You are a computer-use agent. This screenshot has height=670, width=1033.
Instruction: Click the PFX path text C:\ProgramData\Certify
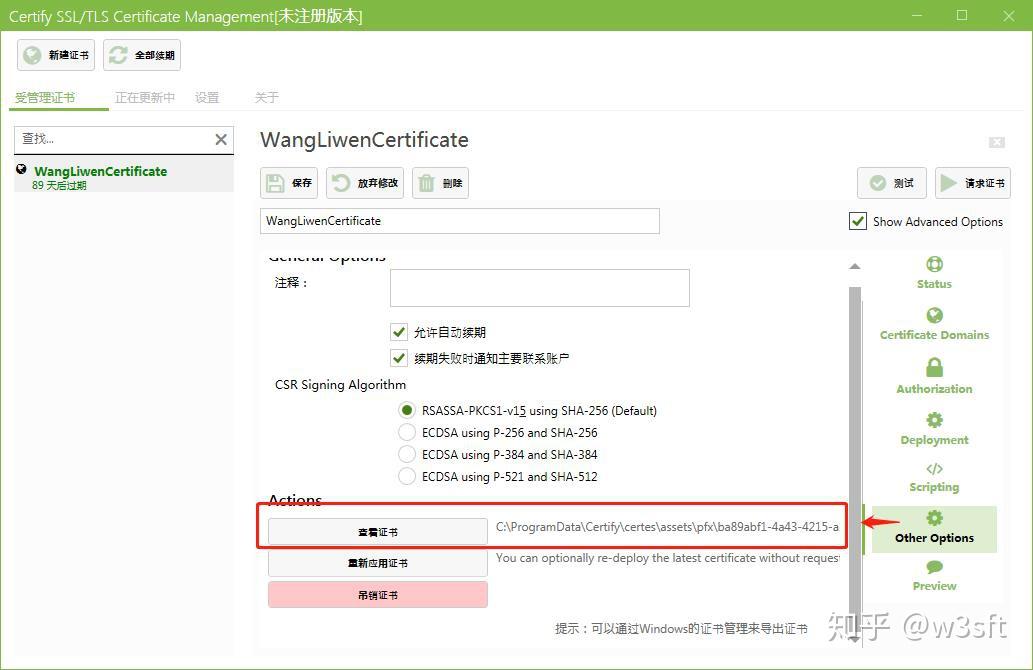[x=667, y=526]
